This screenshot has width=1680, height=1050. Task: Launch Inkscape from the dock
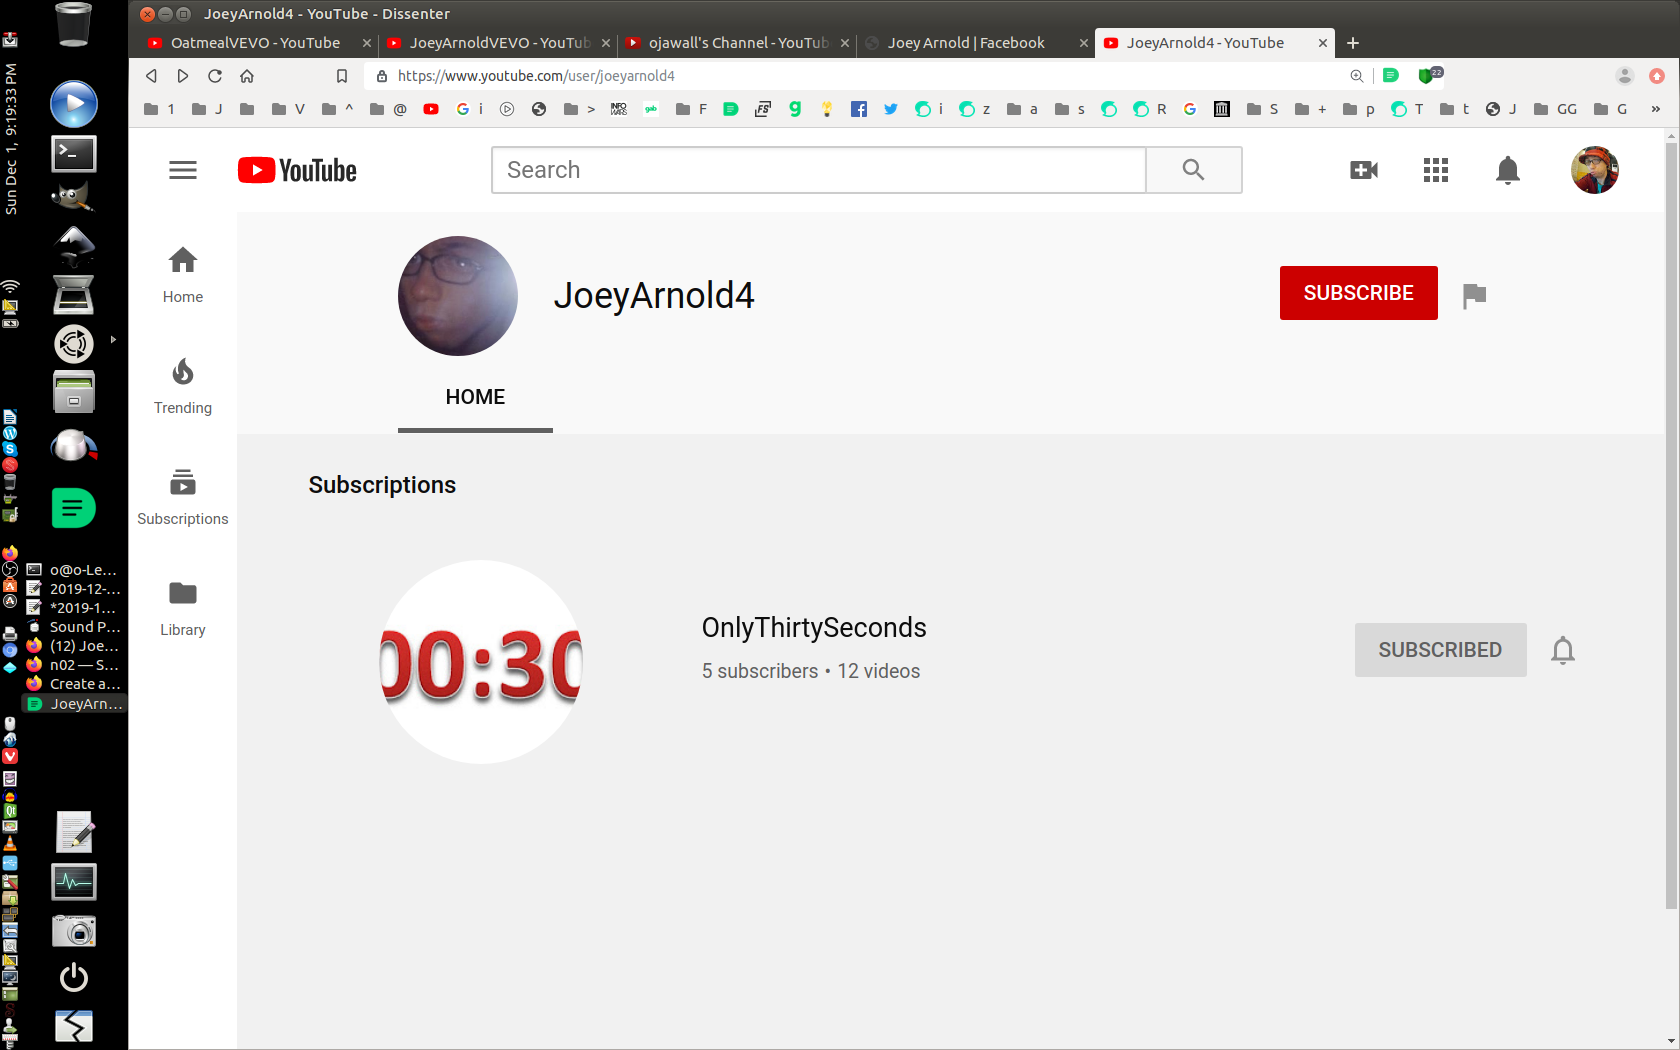coord(73,244)
